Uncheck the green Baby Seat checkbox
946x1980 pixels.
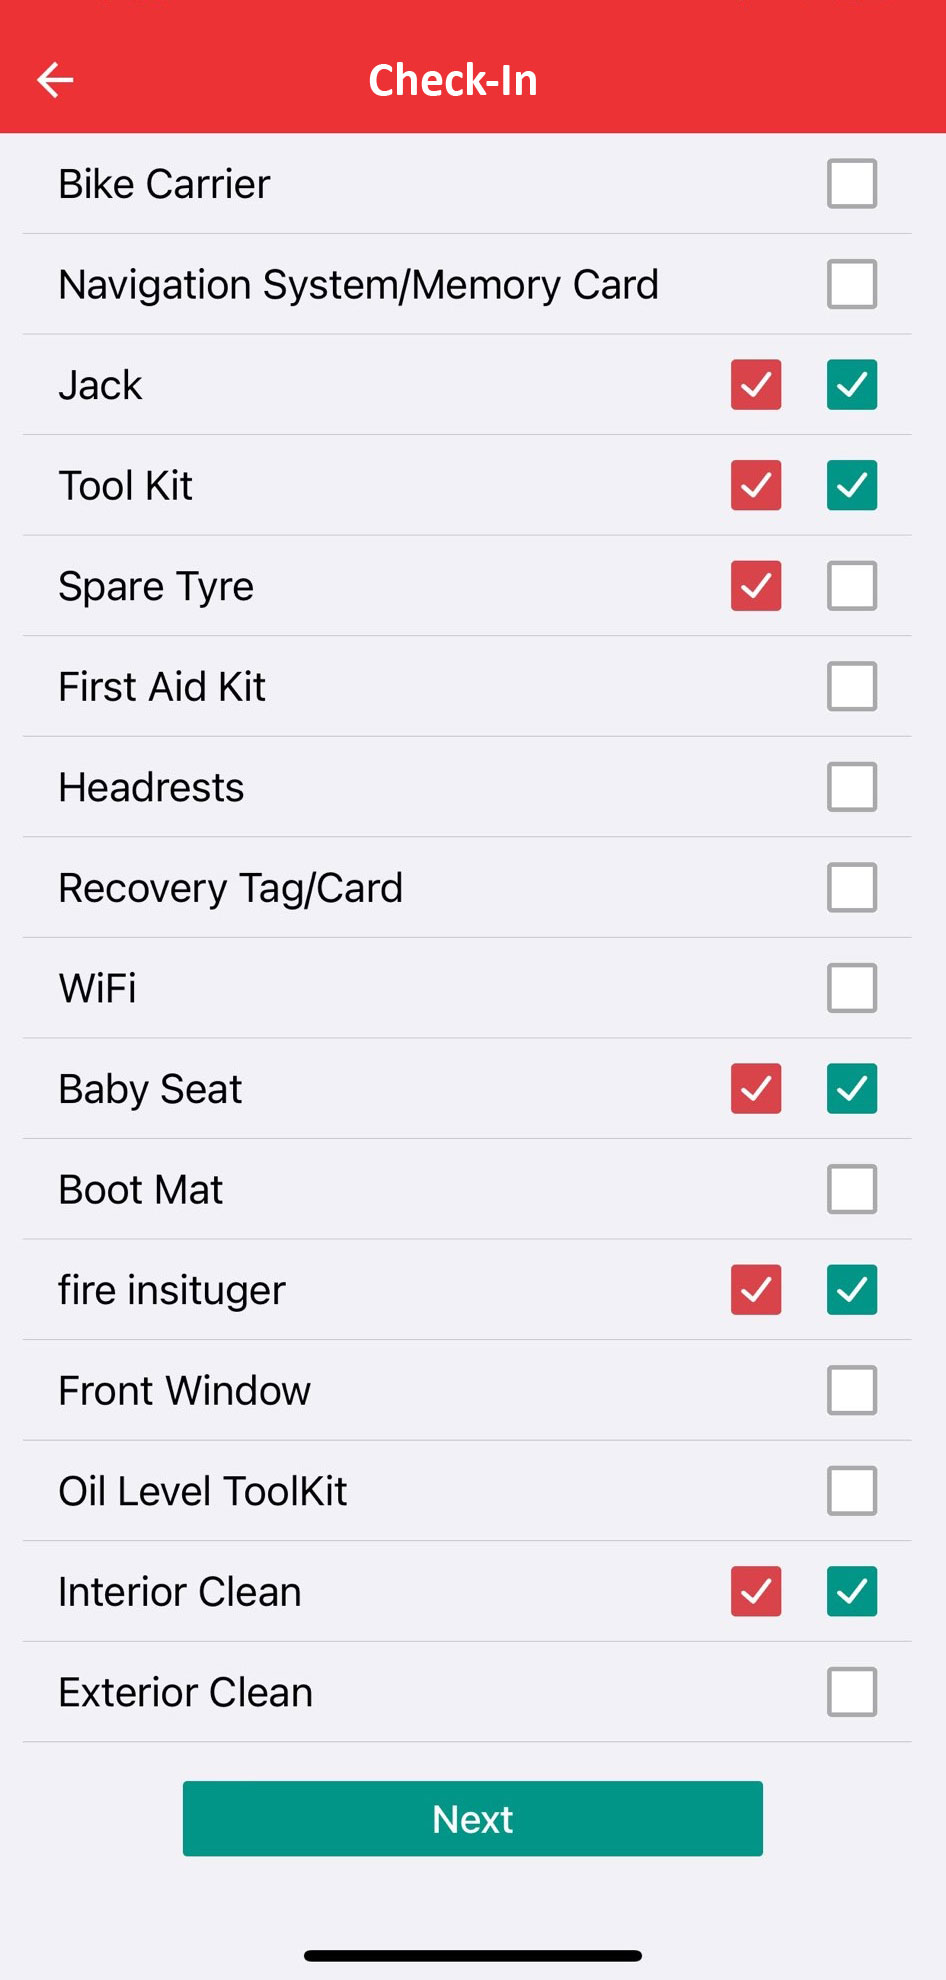pos(851,1089)
